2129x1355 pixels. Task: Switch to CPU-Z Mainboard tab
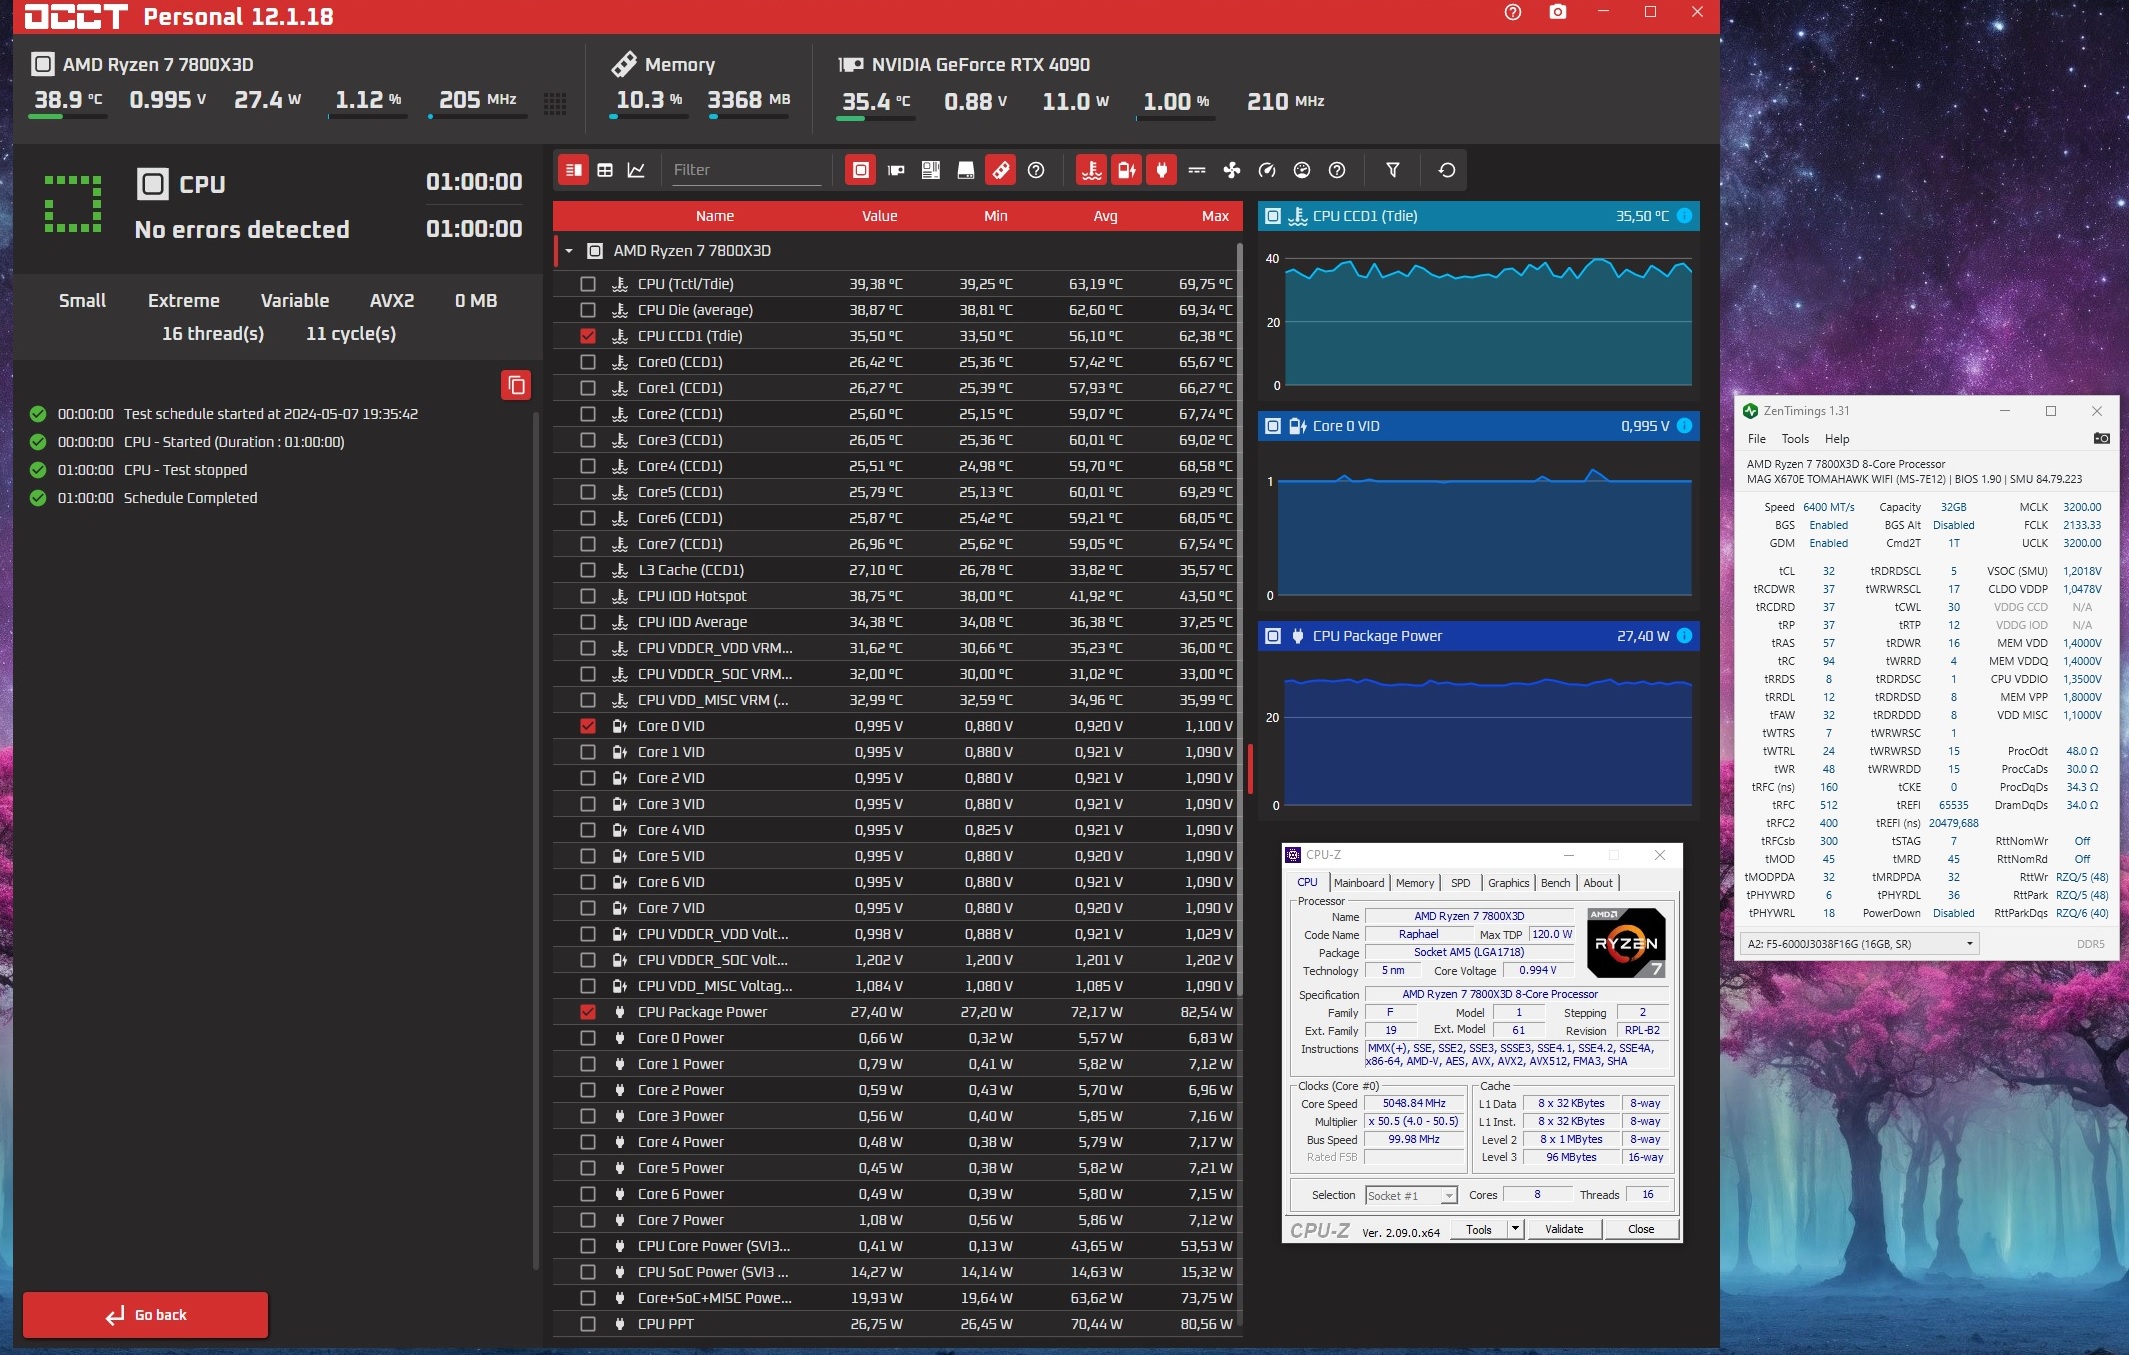[x=1359, y=883]
